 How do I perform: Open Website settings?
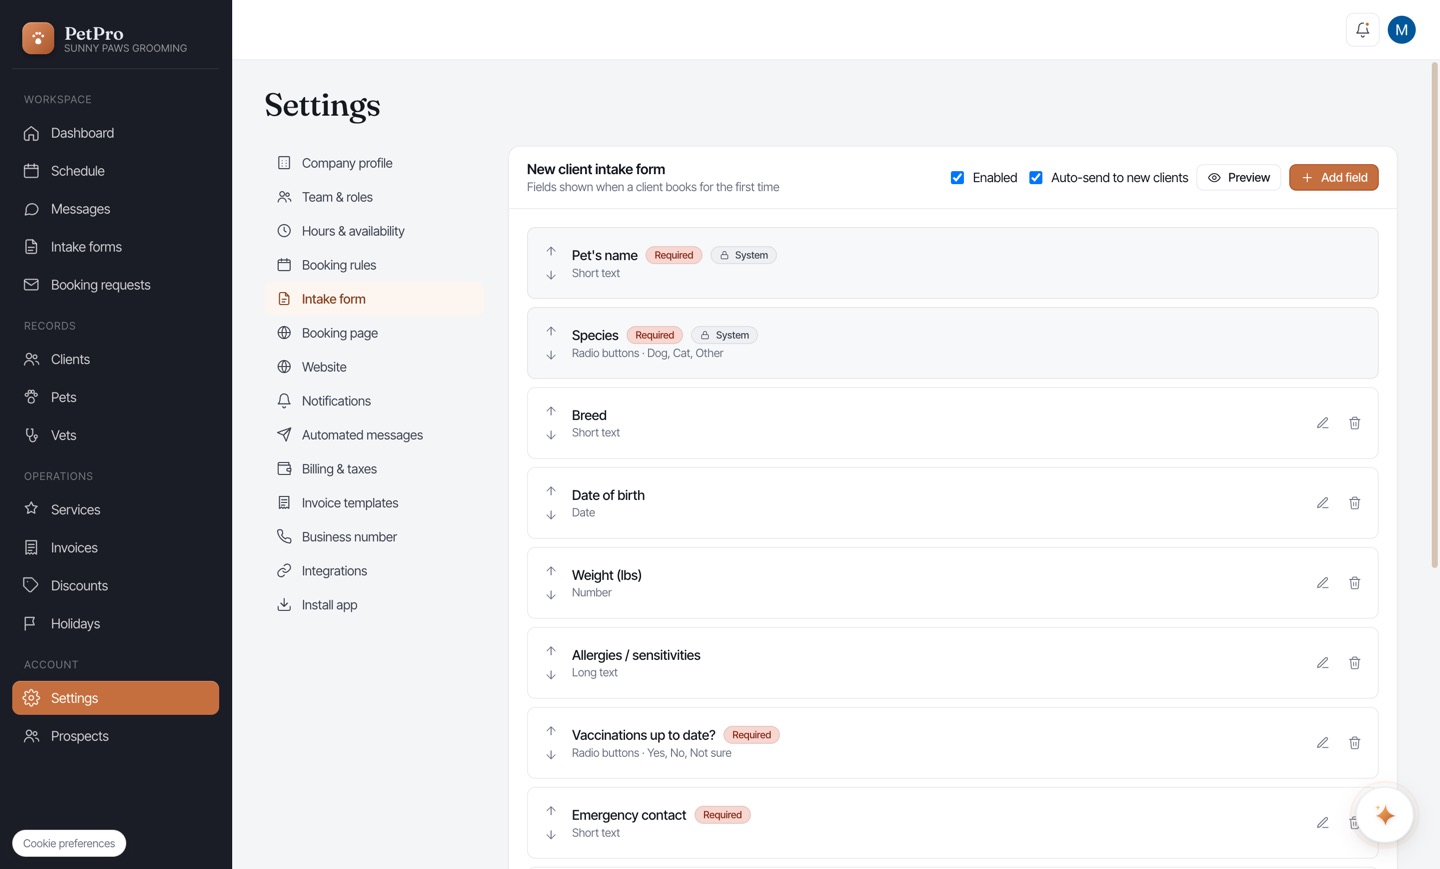[374, 367]
